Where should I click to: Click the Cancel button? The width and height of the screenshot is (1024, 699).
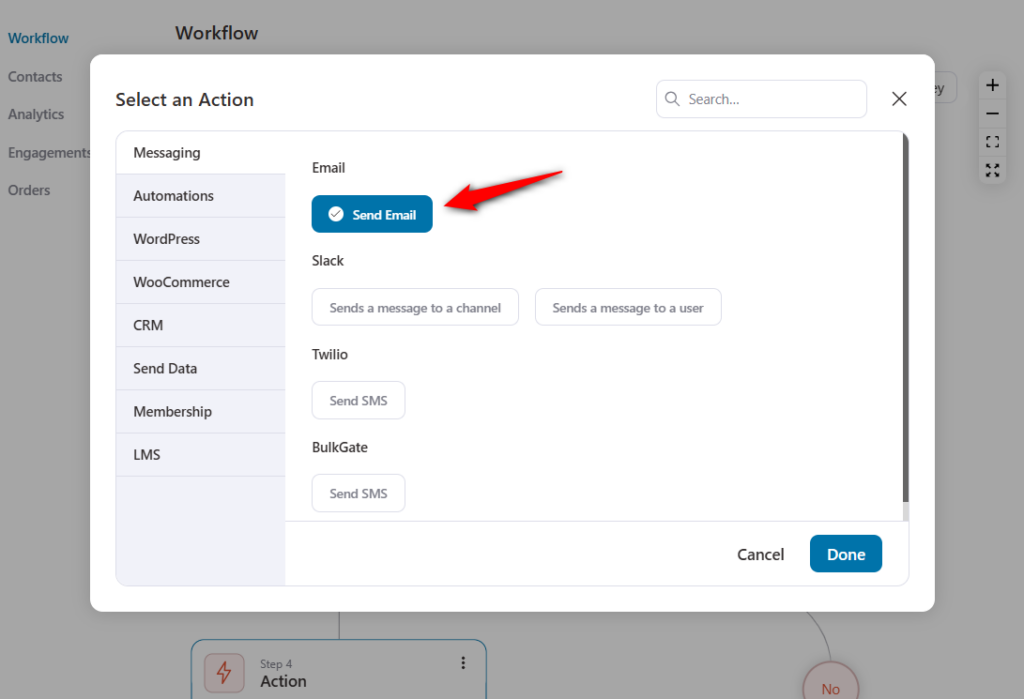pos(760,554)
